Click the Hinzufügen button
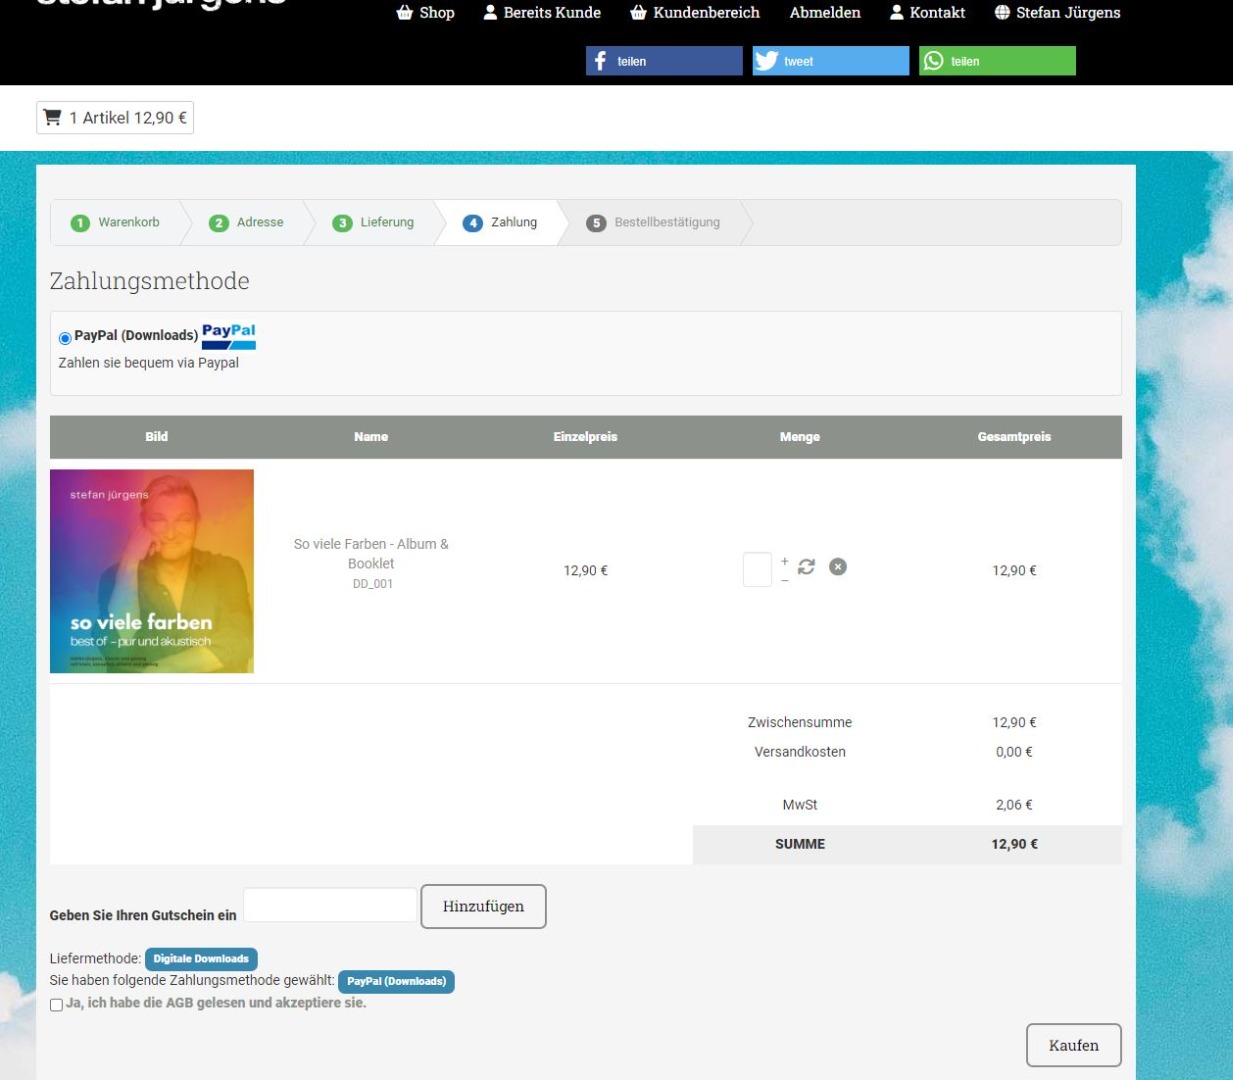Image resolution: width=1233 pixels, height=1080 pixels. [x=484, y=906]
